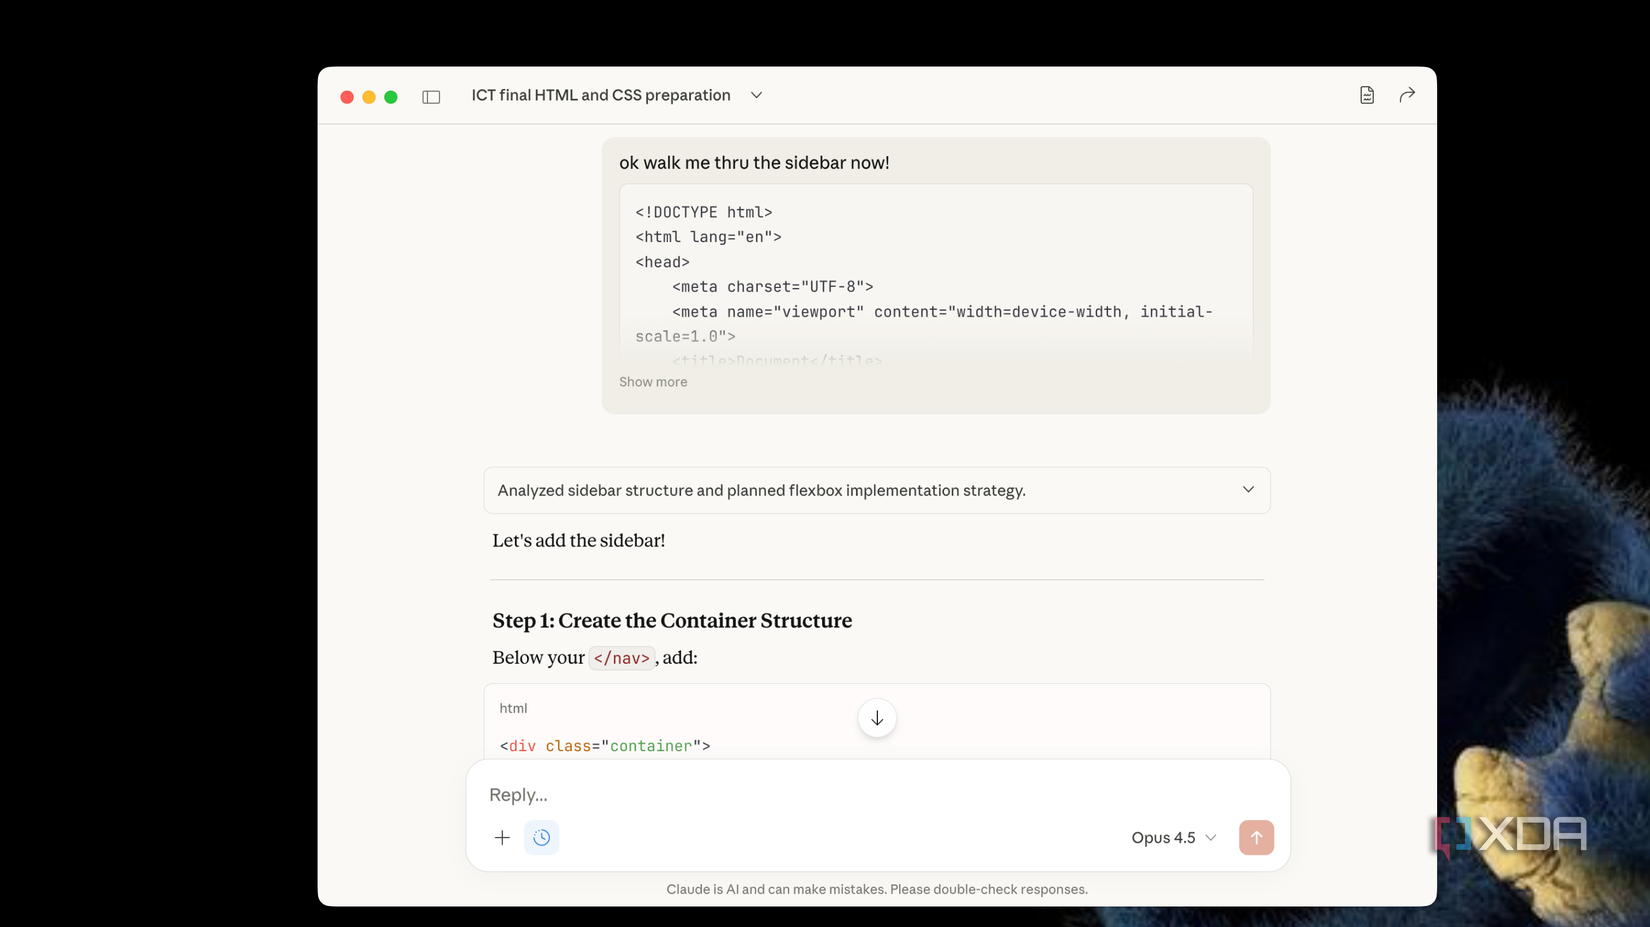
Task: Focus the Reply input field
Action: point(878,794)
